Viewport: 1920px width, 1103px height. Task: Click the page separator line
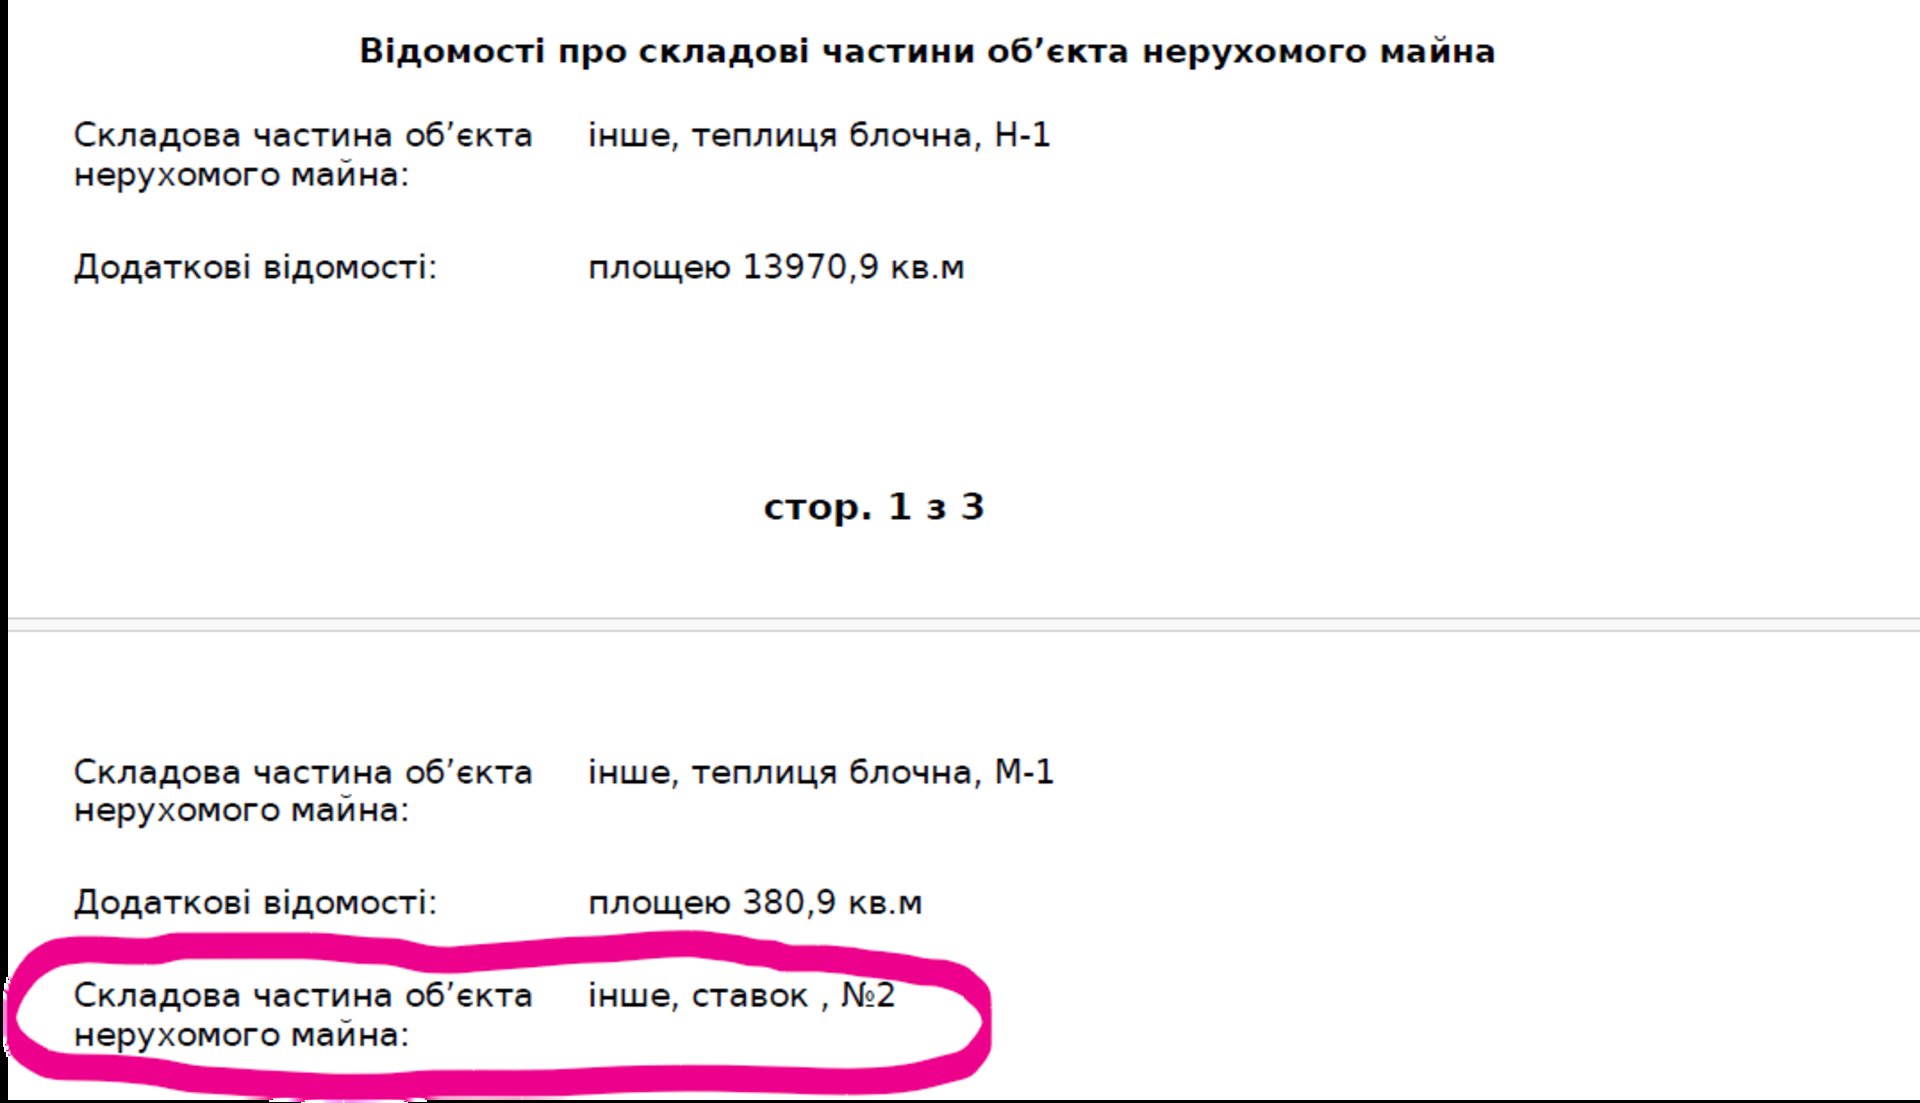click(960, 625)
